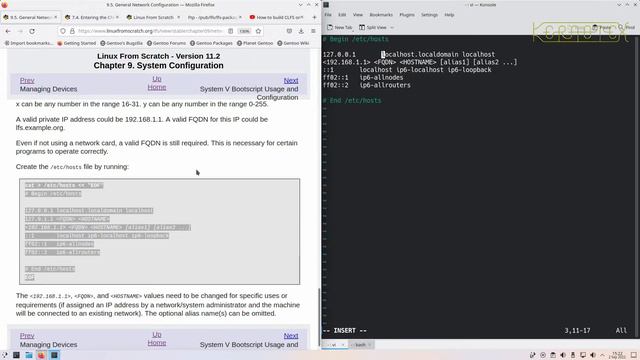Open Konsole Plugins menu
The width and height of the screenshot is (640, 360).
pyautogui.click(x=407, y=15)
